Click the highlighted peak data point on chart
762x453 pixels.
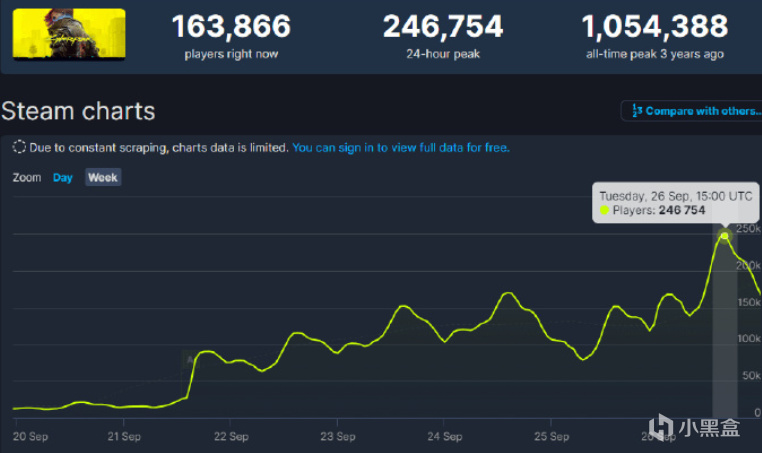tap(725, 236)
